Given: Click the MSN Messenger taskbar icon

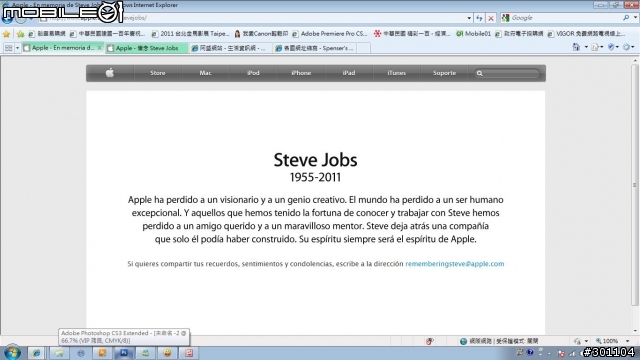Looking at the screenshot, I should point(145,353).
